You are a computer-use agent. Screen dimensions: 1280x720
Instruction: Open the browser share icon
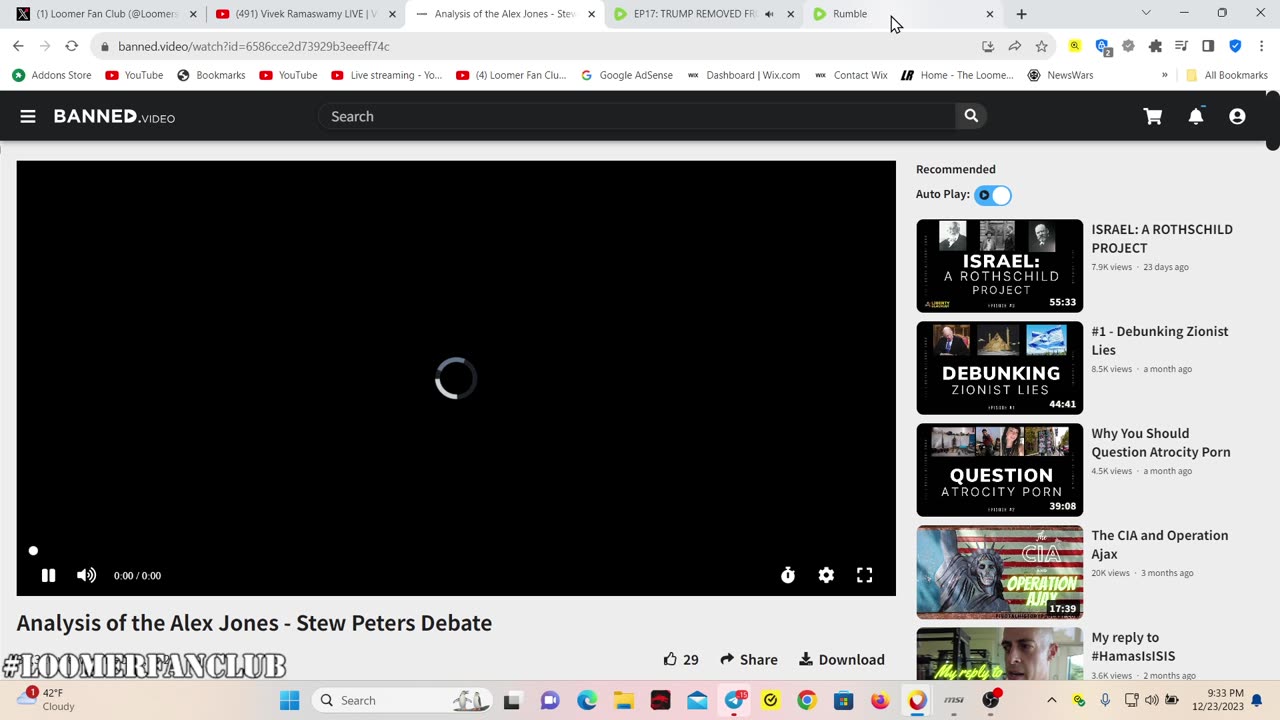point(1014,46)
